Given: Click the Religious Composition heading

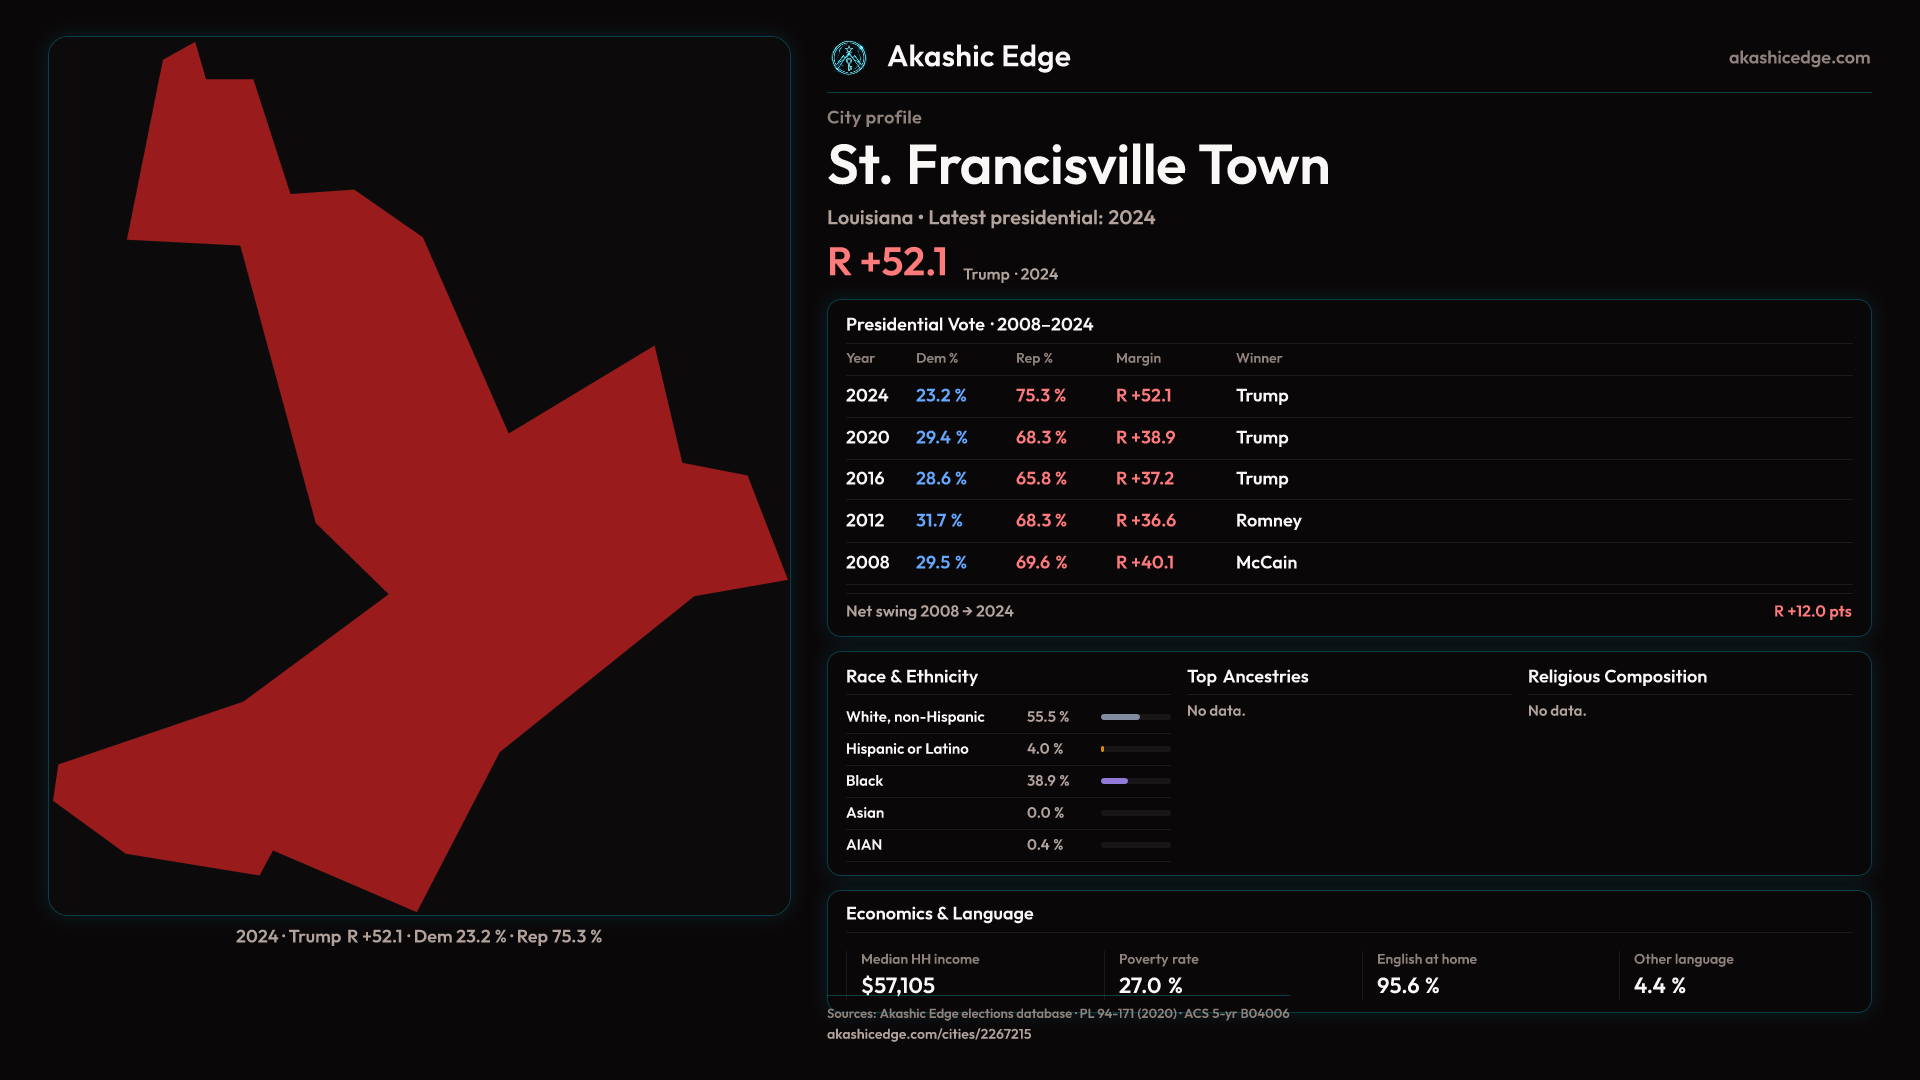Looking at the screenshot, I should pyautogui.click(x=1616, y=677).
